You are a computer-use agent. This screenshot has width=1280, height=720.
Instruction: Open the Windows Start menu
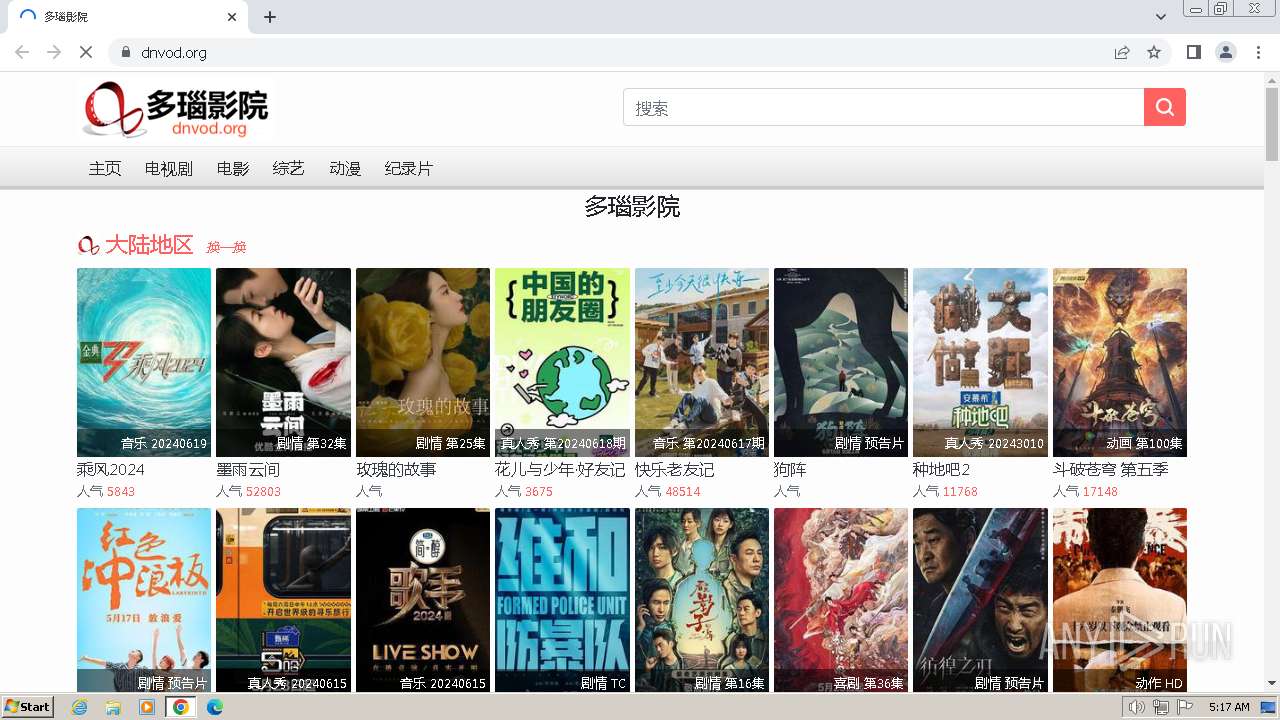pyautogui.click(x=28, y=706)
